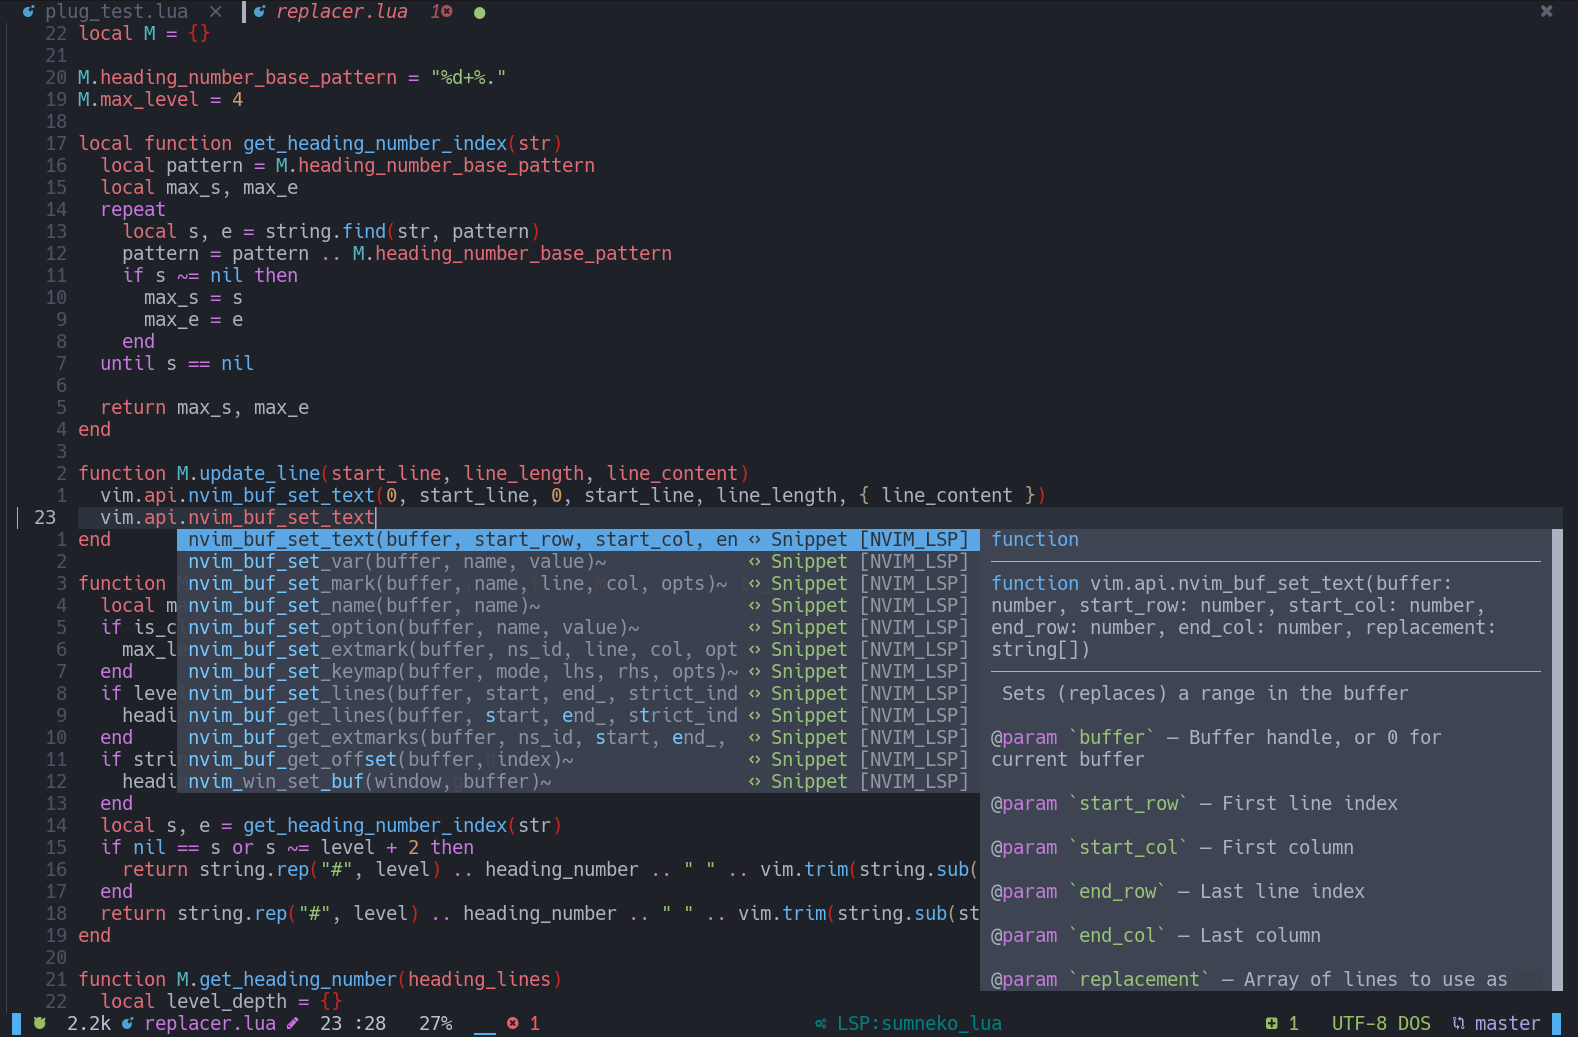Click the 23 :28 cursor position indicator

(x=353, y=1023)
